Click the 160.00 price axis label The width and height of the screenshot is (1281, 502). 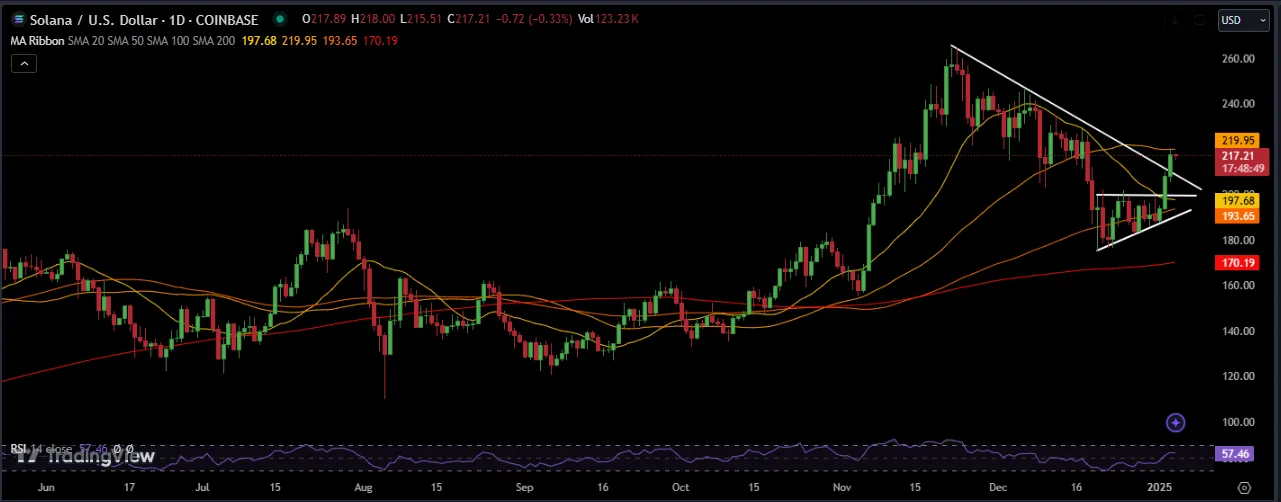pyautogui.click(x=1239, y=285)
